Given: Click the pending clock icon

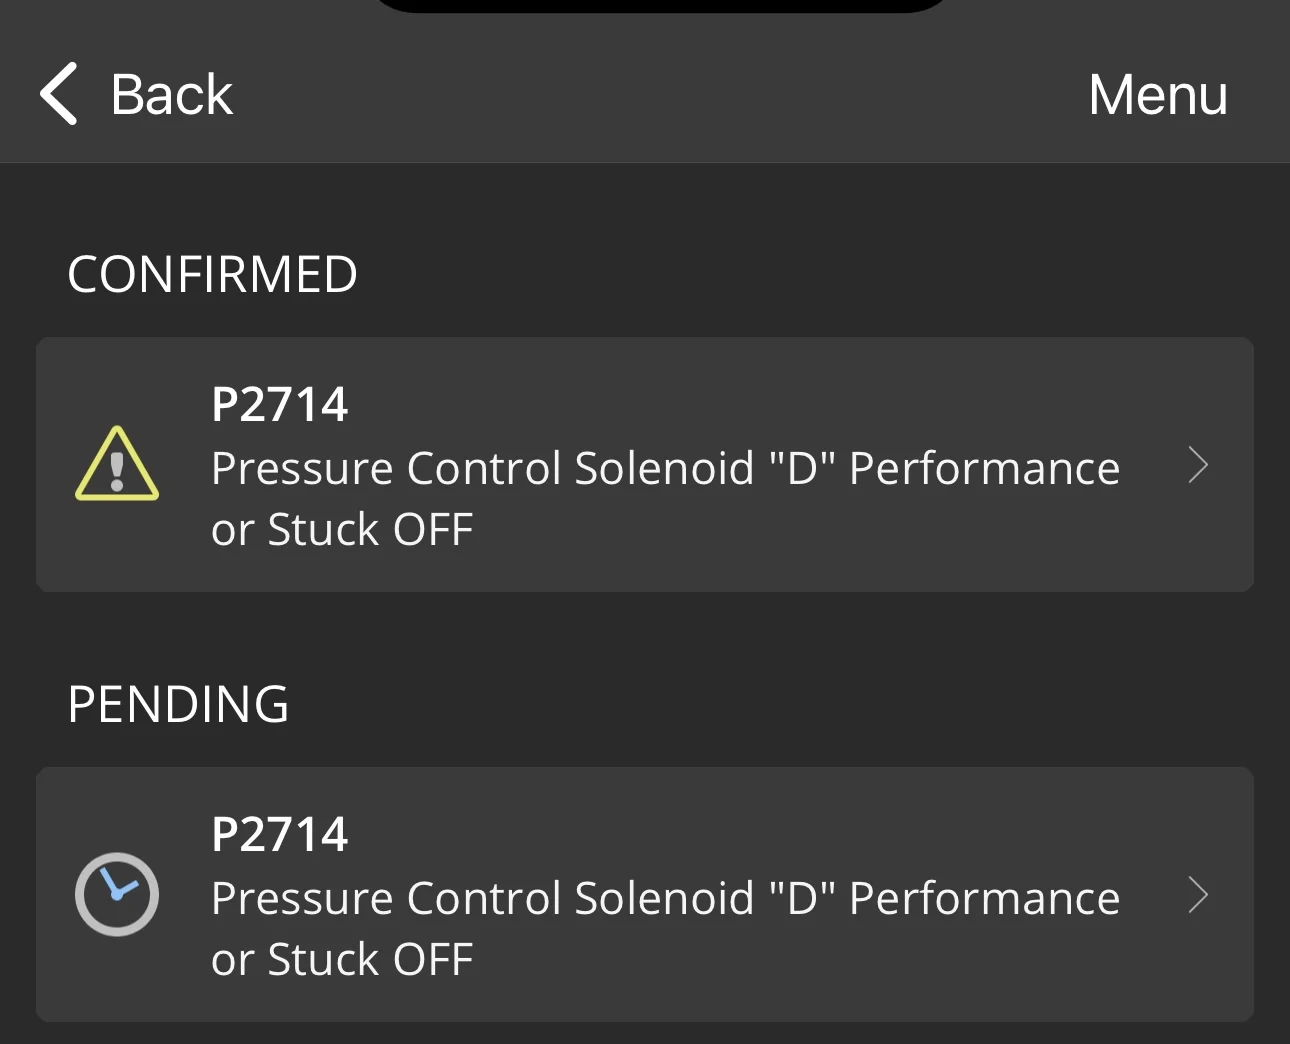Looking at the screenshot, I should [x=117, y=894].
